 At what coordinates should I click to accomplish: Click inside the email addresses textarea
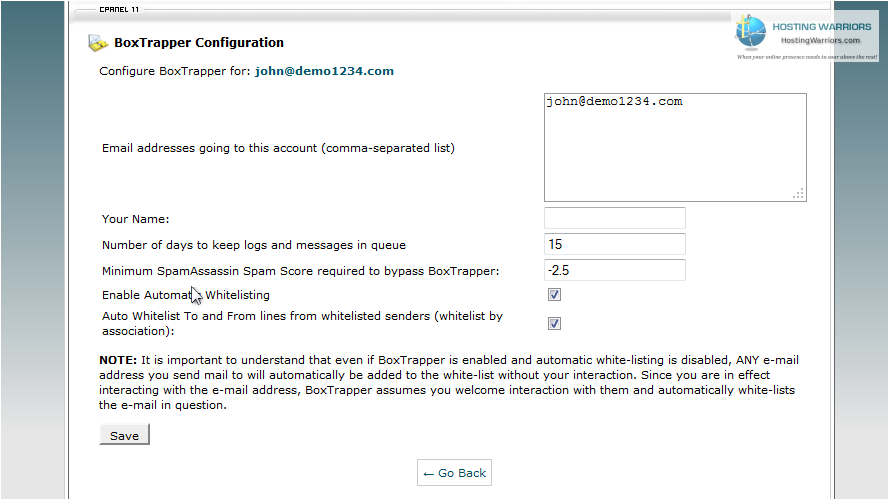point(675,147)
